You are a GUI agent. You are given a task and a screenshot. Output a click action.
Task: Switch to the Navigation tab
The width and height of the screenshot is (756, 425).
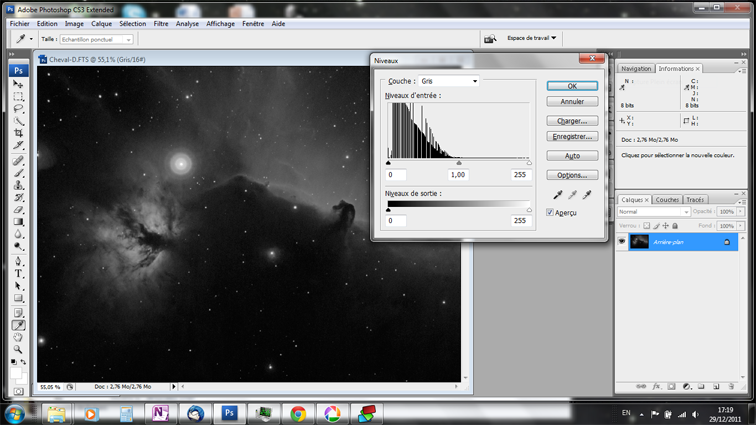click(636, 69)
